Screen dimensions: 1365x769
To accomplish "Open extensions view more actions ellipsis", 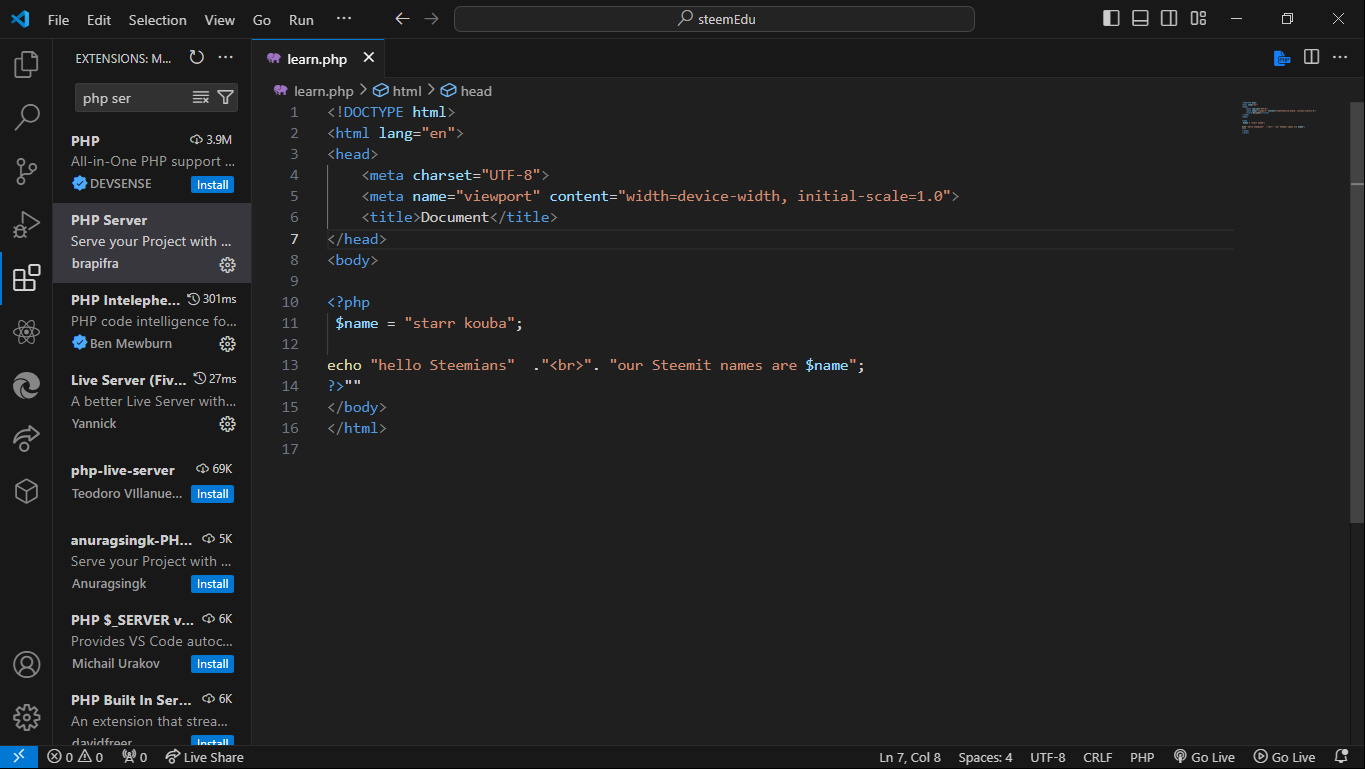I will point(226,58).
